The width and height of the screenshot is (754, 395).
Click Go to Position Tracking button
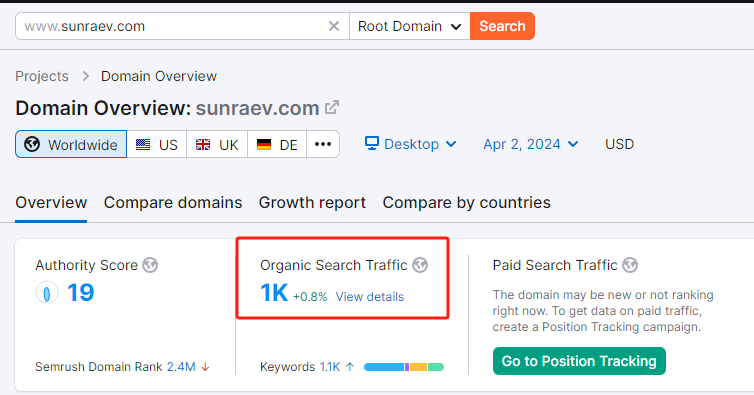click(x=579, y=361)
